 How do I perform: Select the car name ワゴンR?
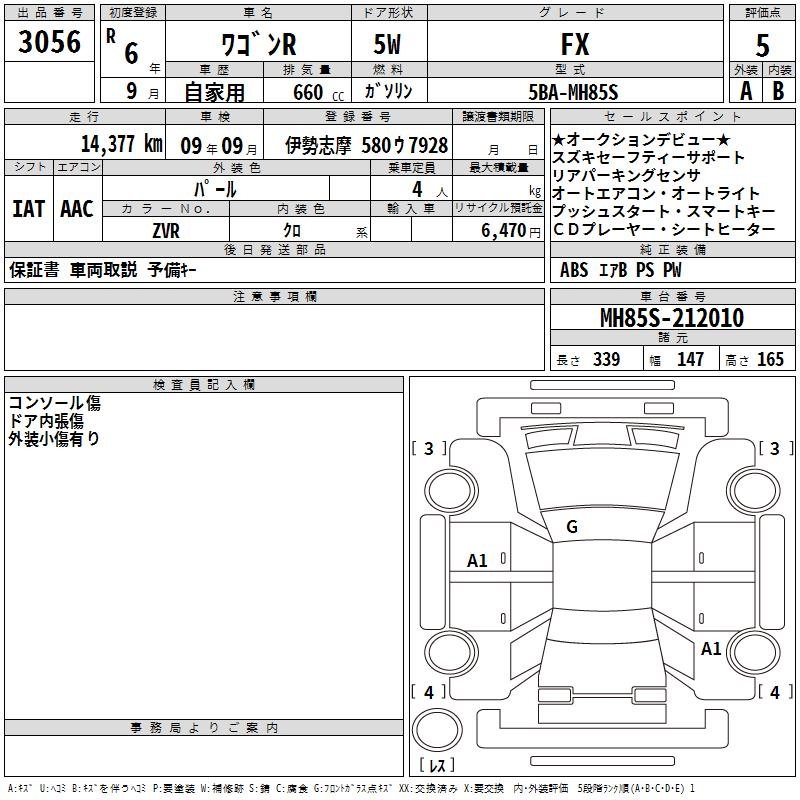tap(258, 44)
